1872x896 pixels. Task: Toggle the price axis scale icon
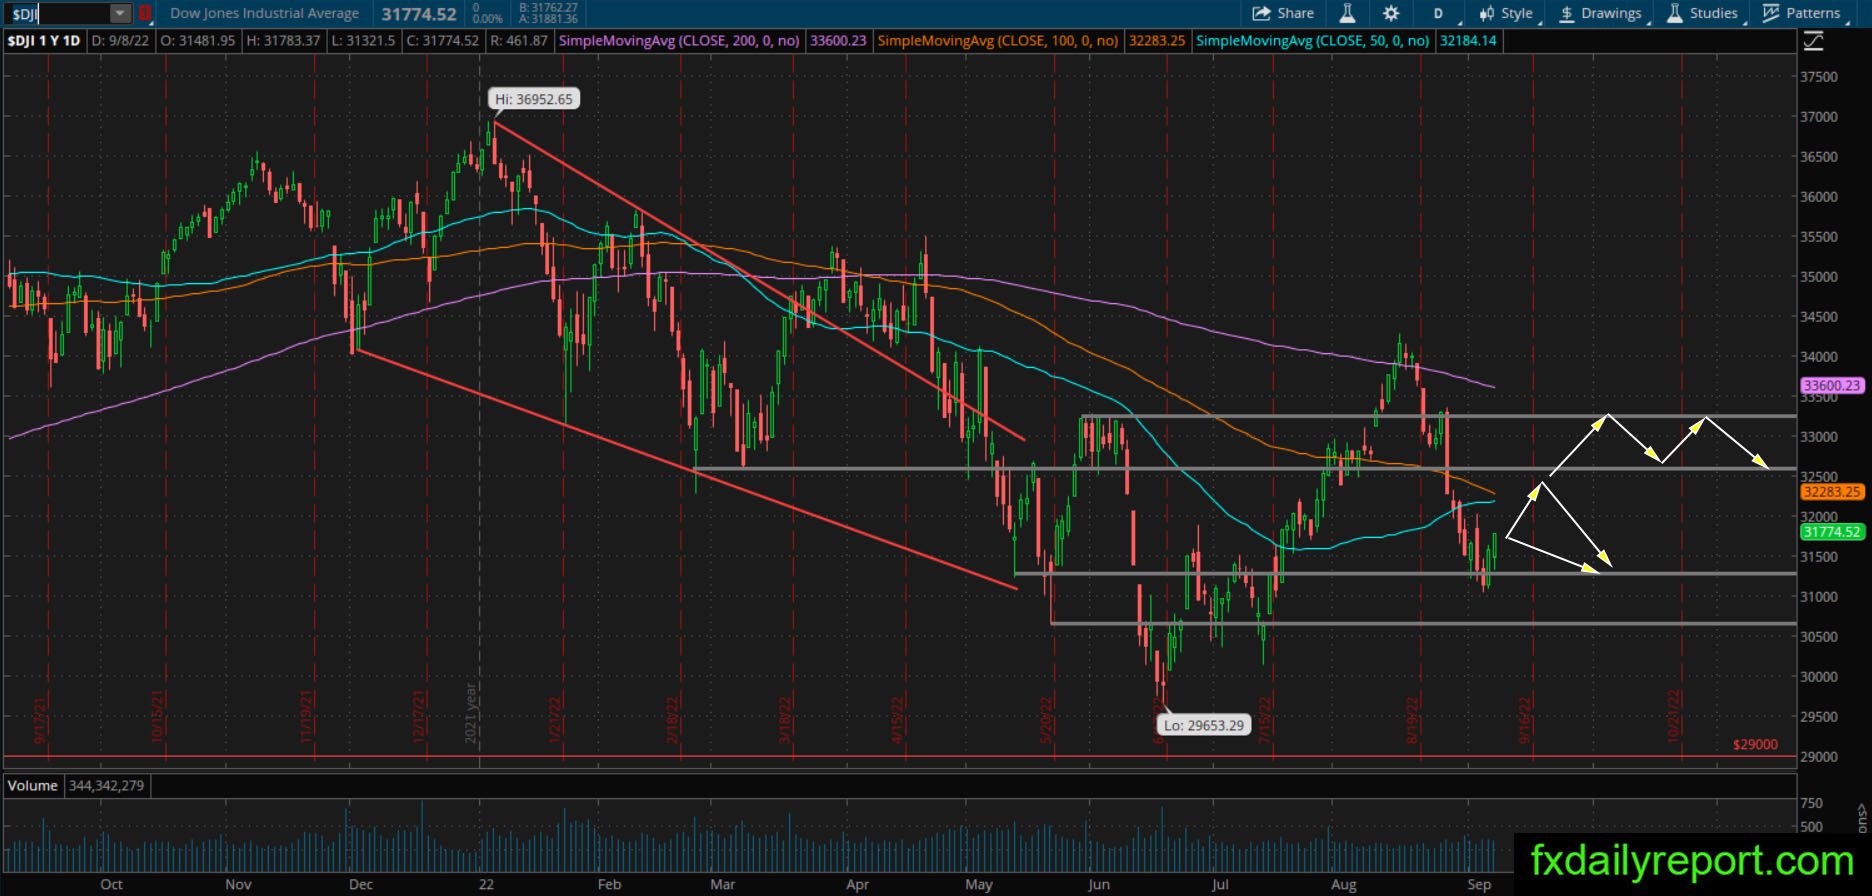(x=1813, y=41)
